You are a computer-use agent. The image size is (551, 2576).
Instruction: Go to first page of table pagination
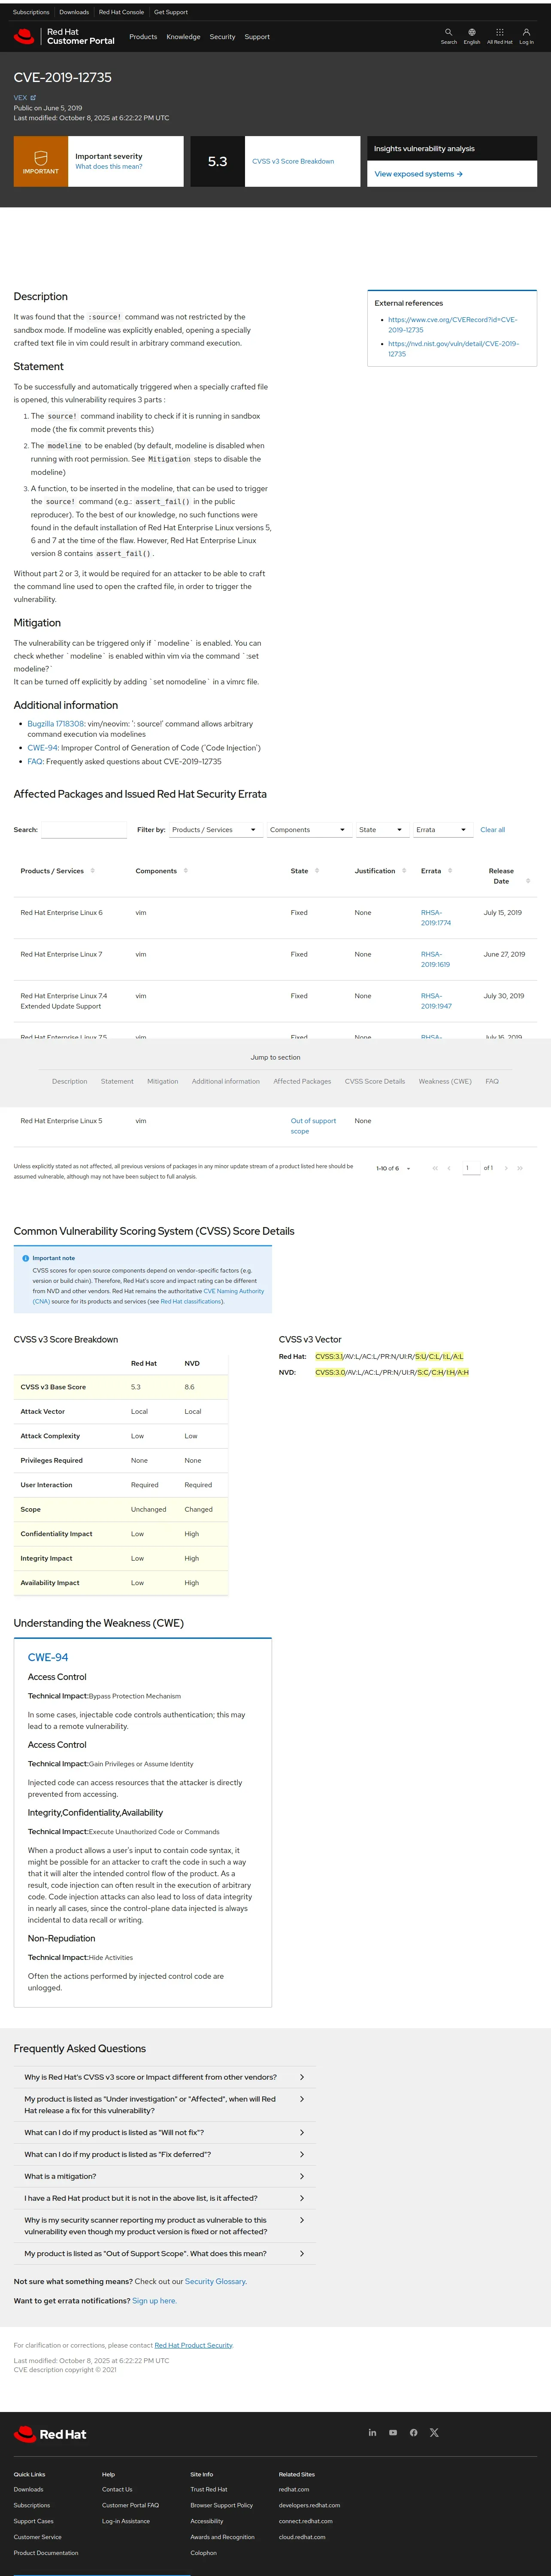pos(435,1168)
